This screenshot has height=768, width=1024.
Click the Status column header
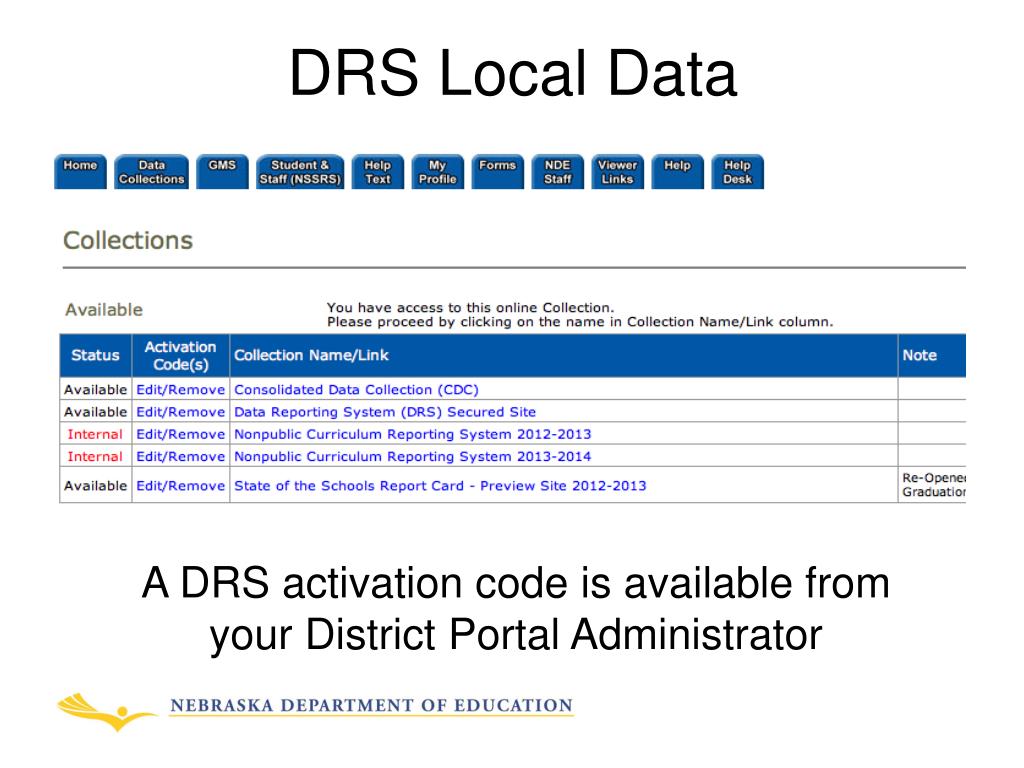pos(96,355)
